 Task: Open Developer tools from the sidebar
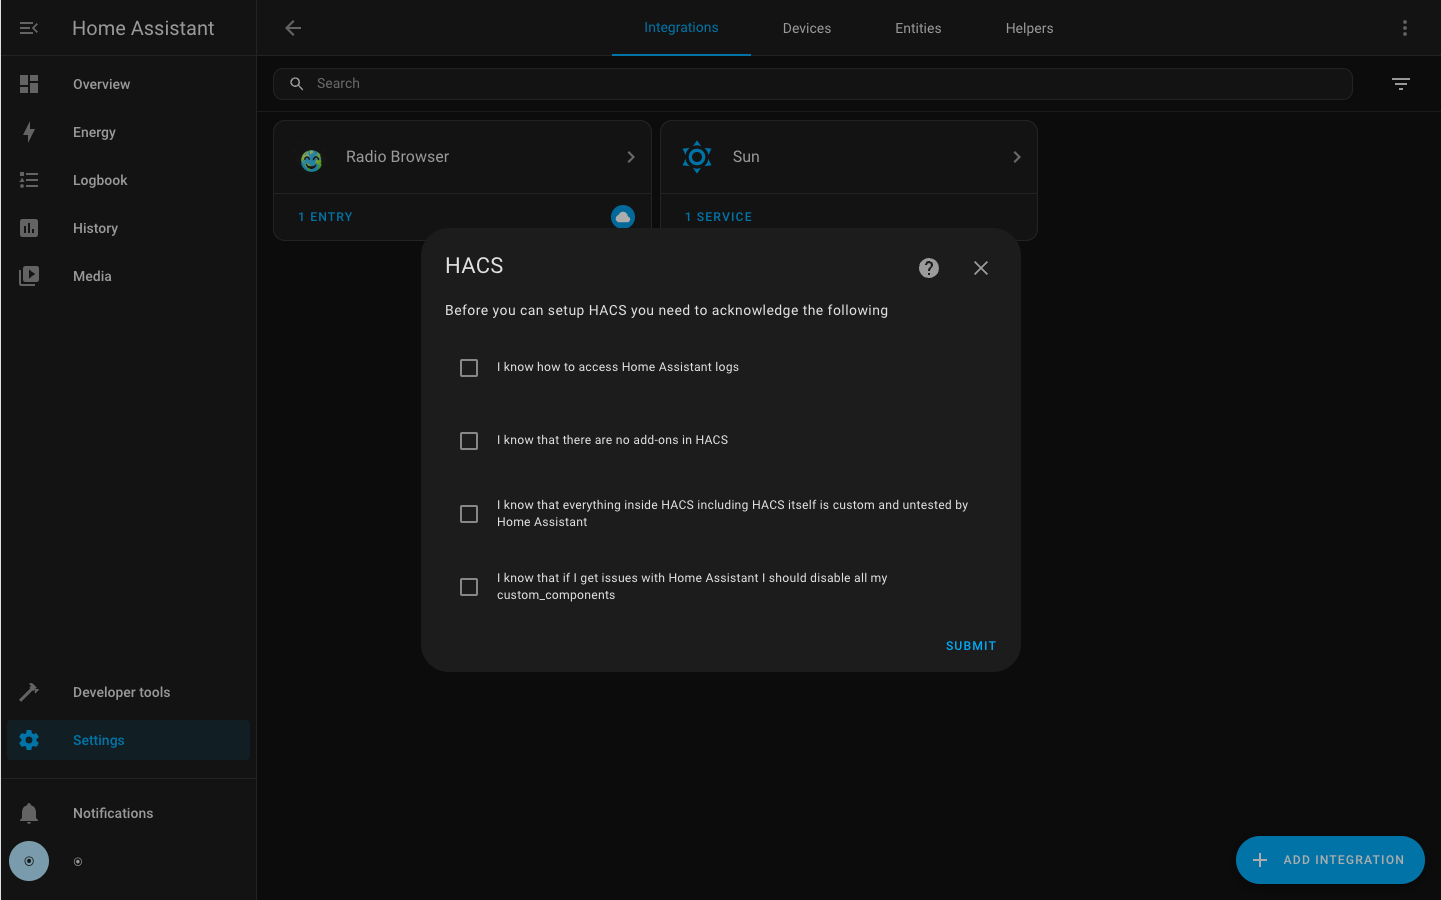121,692
